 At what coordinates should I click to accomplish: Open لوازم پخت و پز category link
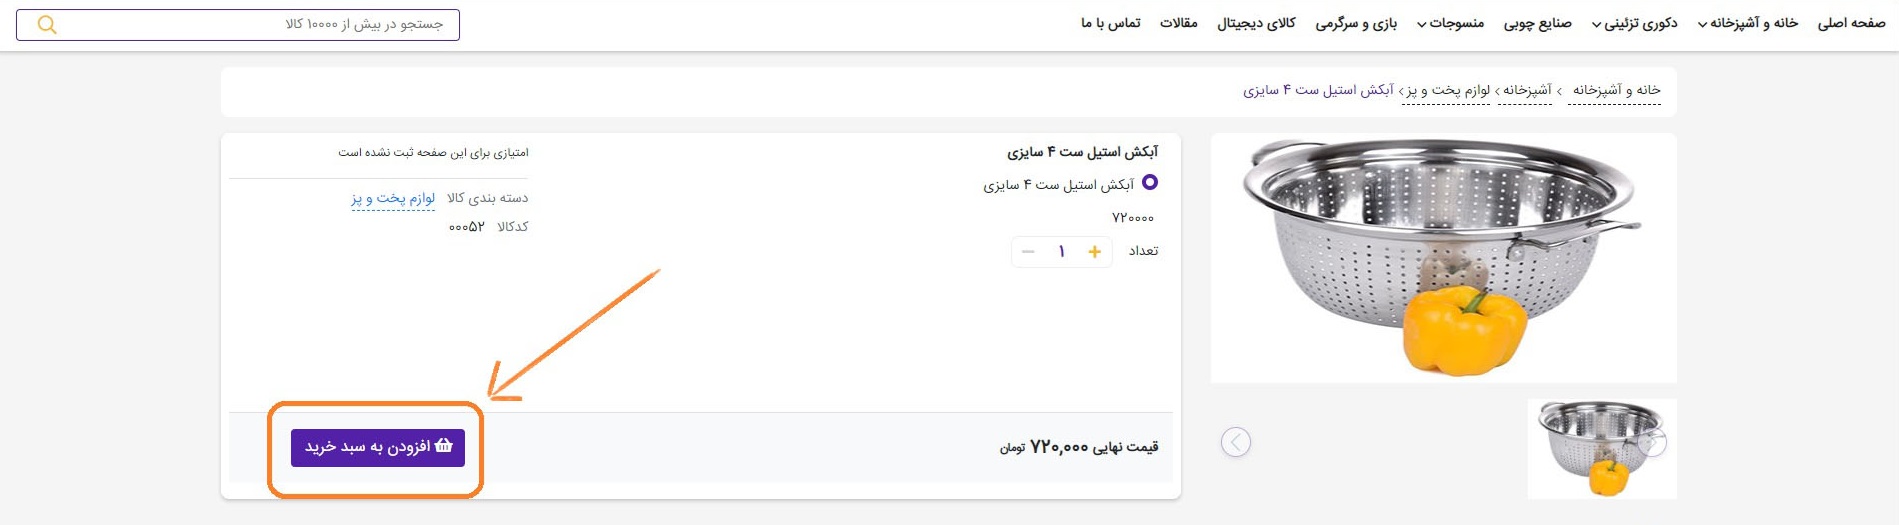[393, 198]
